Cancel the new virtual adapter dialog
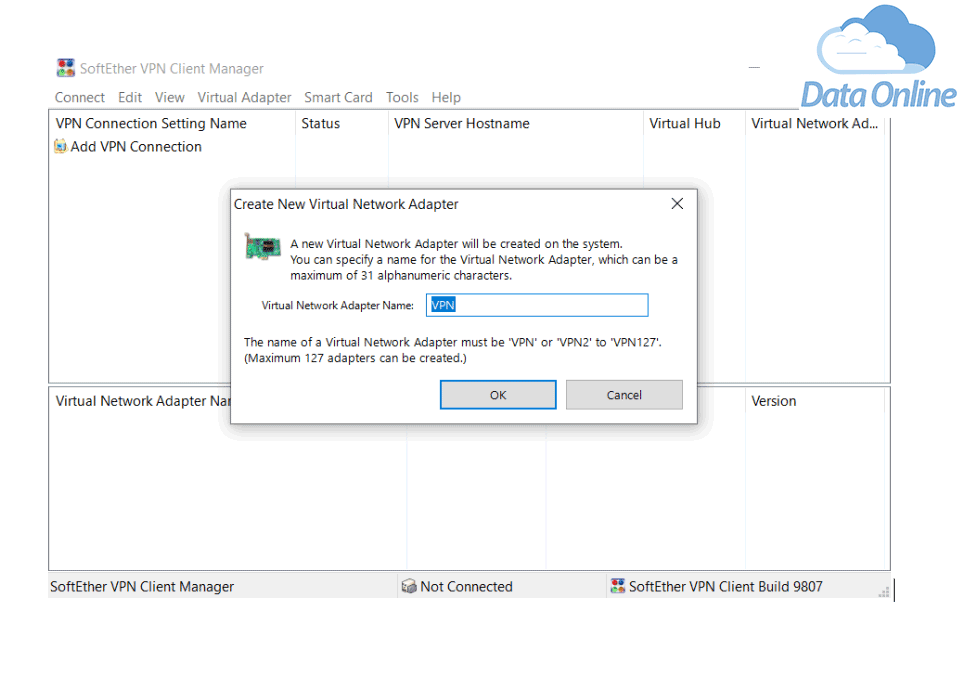 pyautogui.click(x=624, y=395)
